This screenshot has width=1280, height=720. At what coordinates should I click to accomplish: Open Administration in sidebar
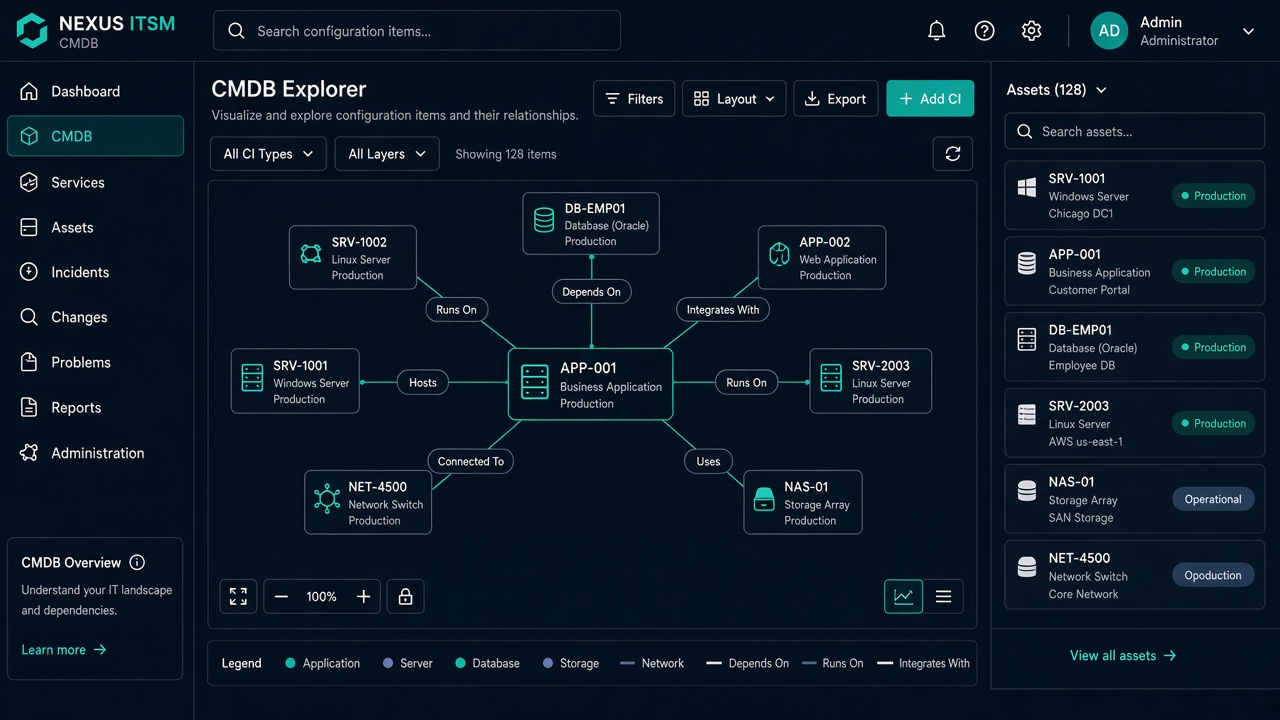[95, 453]
